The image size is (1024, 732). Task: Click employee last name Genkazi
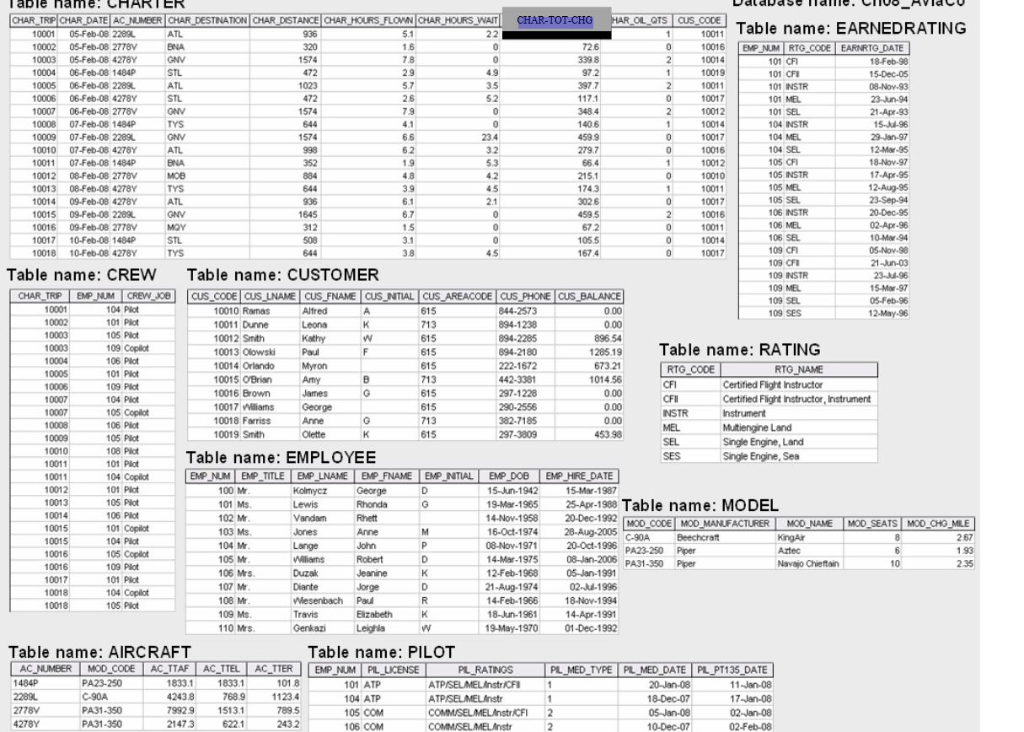pyautogui.click(x=309, y=628)
